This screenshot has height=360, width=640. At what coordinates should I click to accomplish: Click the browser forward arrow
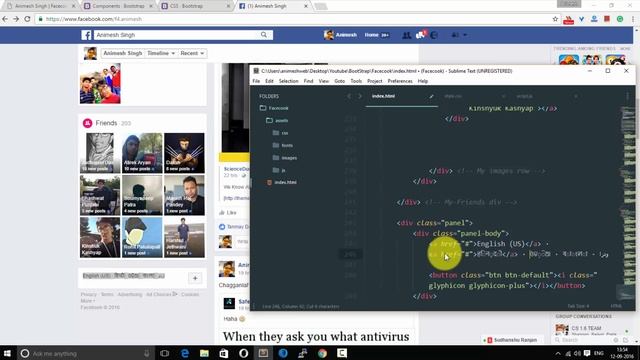tap(16, 19)
